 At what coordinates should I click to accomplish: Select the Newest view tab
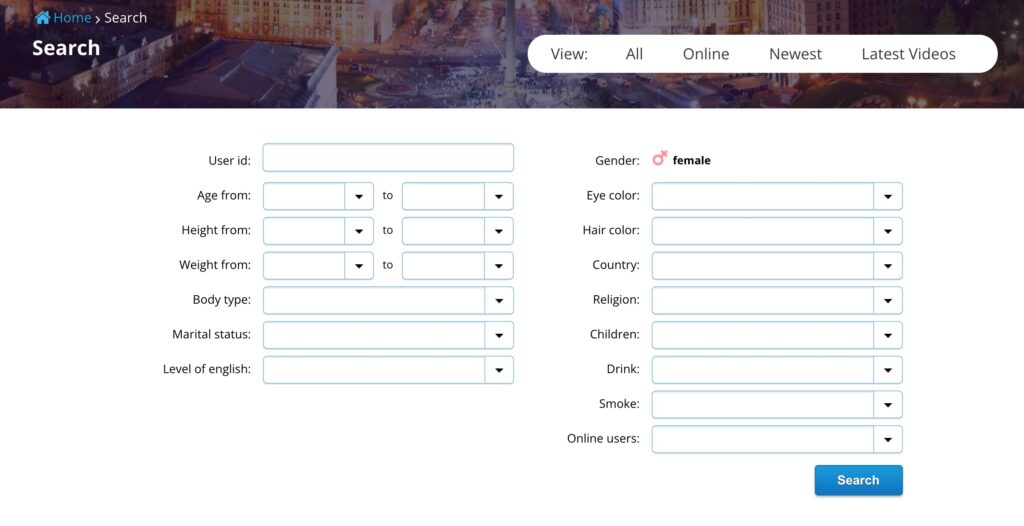point(795,54)
